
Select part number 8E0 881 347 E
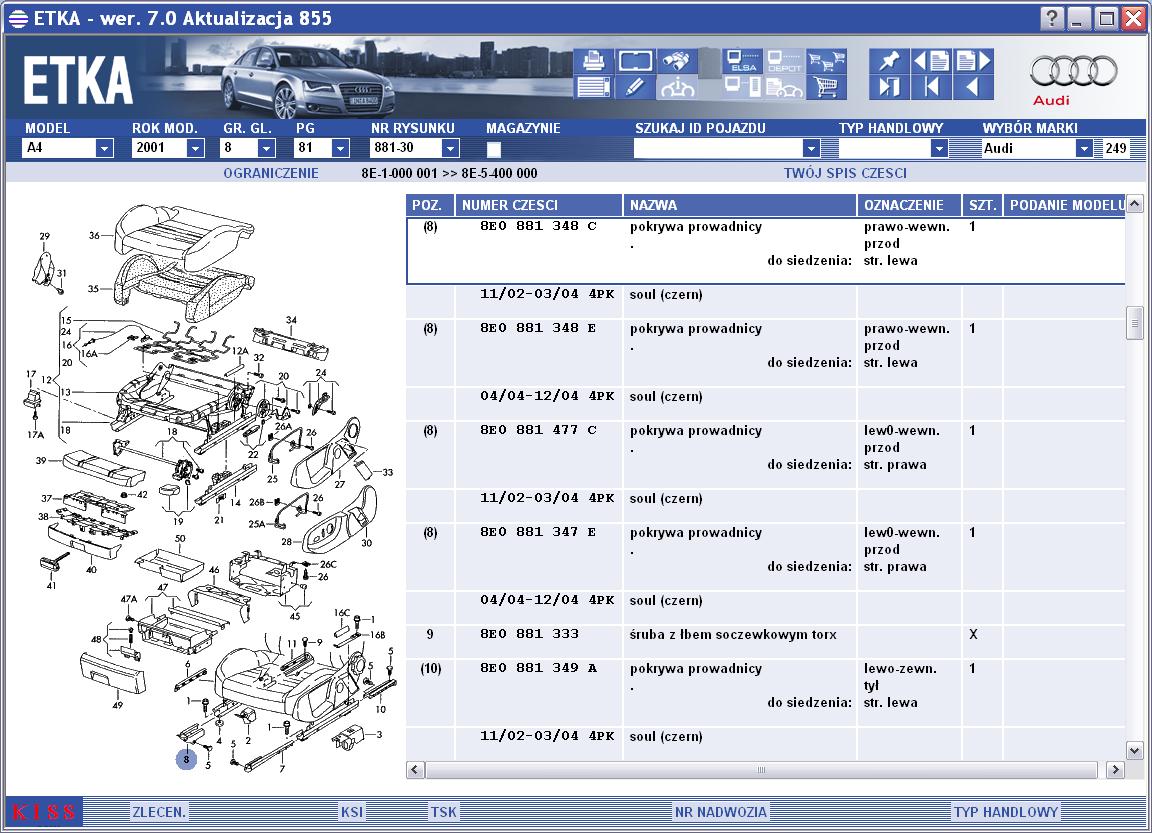click(x=538, y=533)
